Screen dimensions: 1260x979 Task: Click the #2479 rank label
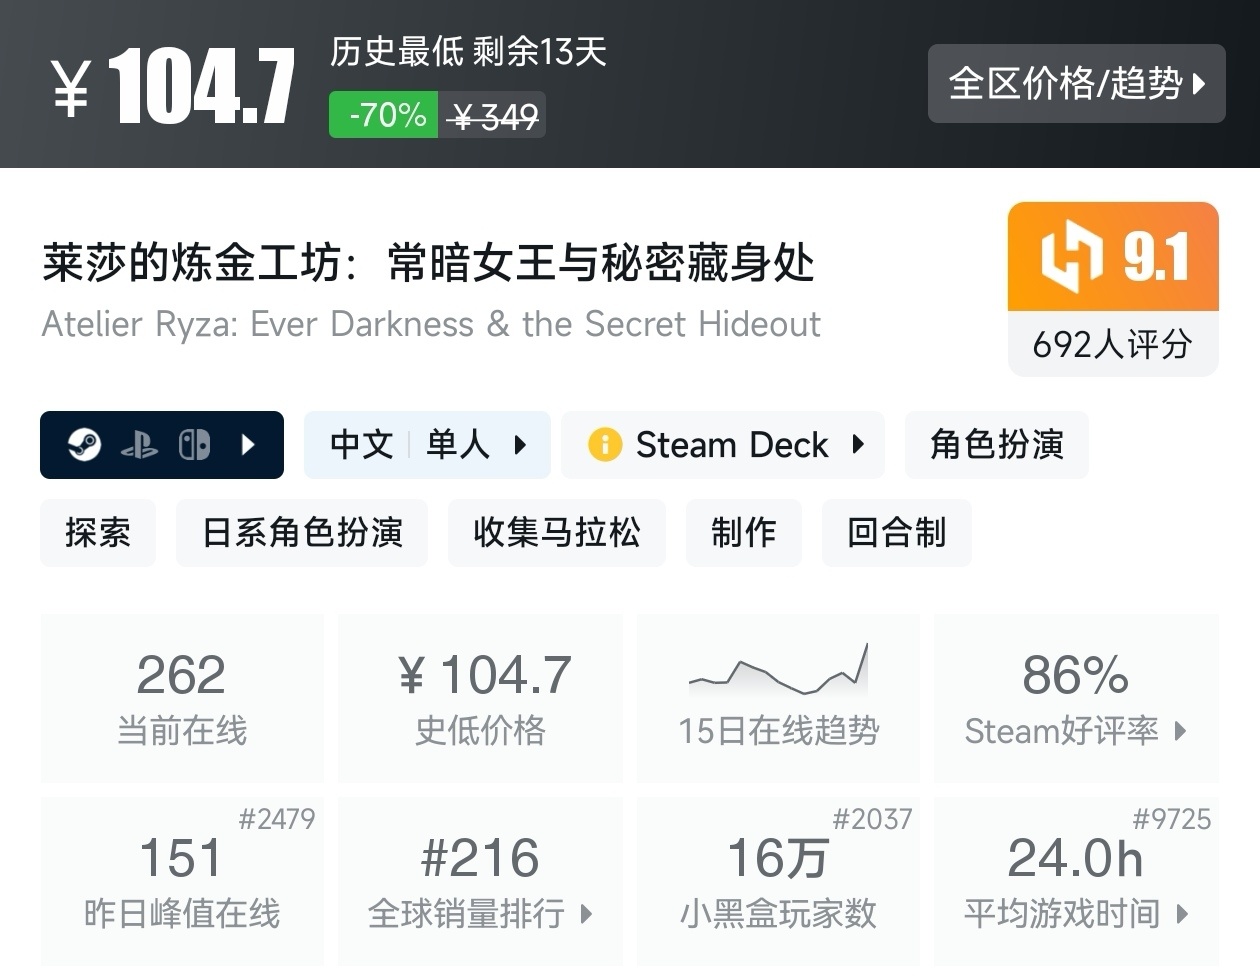coord(277,819)
